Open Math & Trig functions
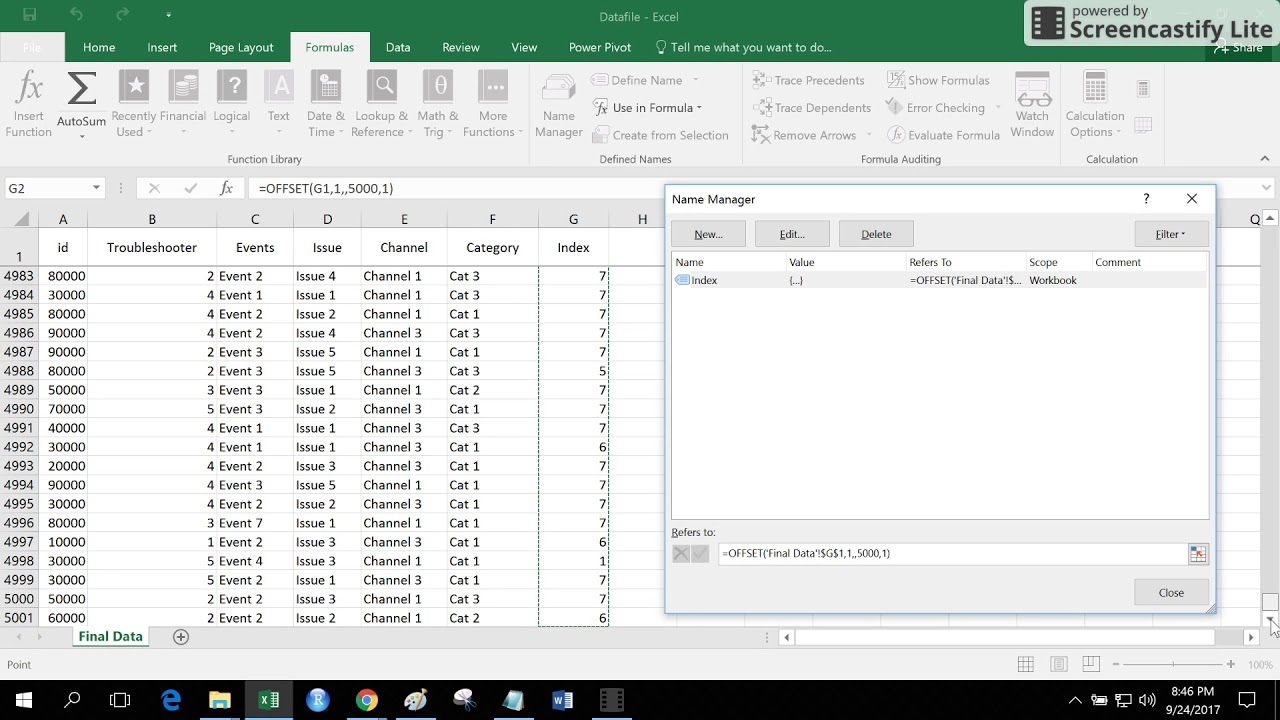1280x720 pixels. pos(438,105)
